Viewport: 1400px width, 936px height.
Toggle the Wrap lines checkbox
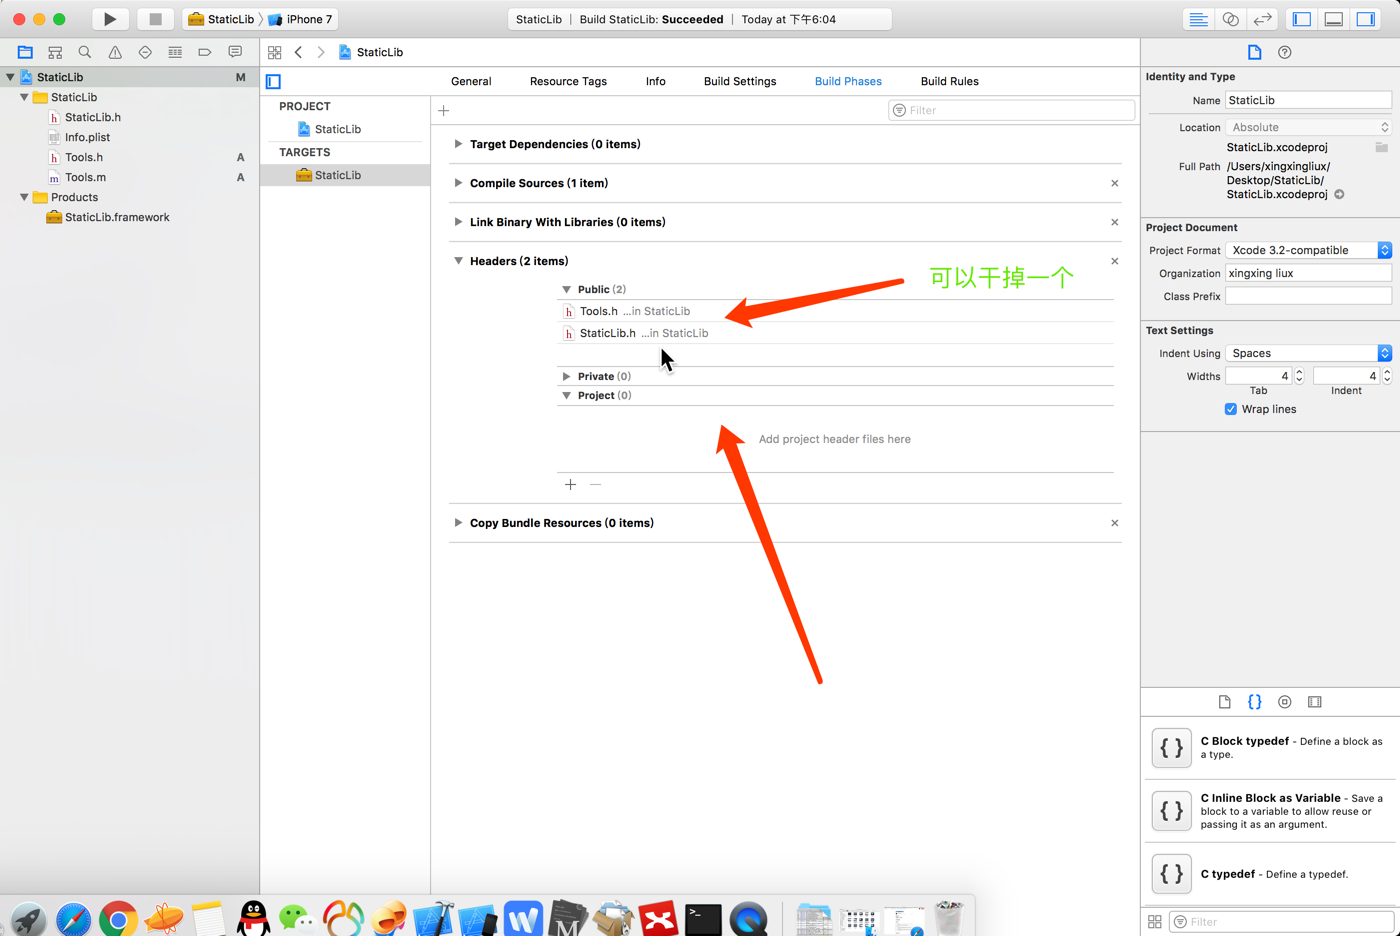point(1231,409)
